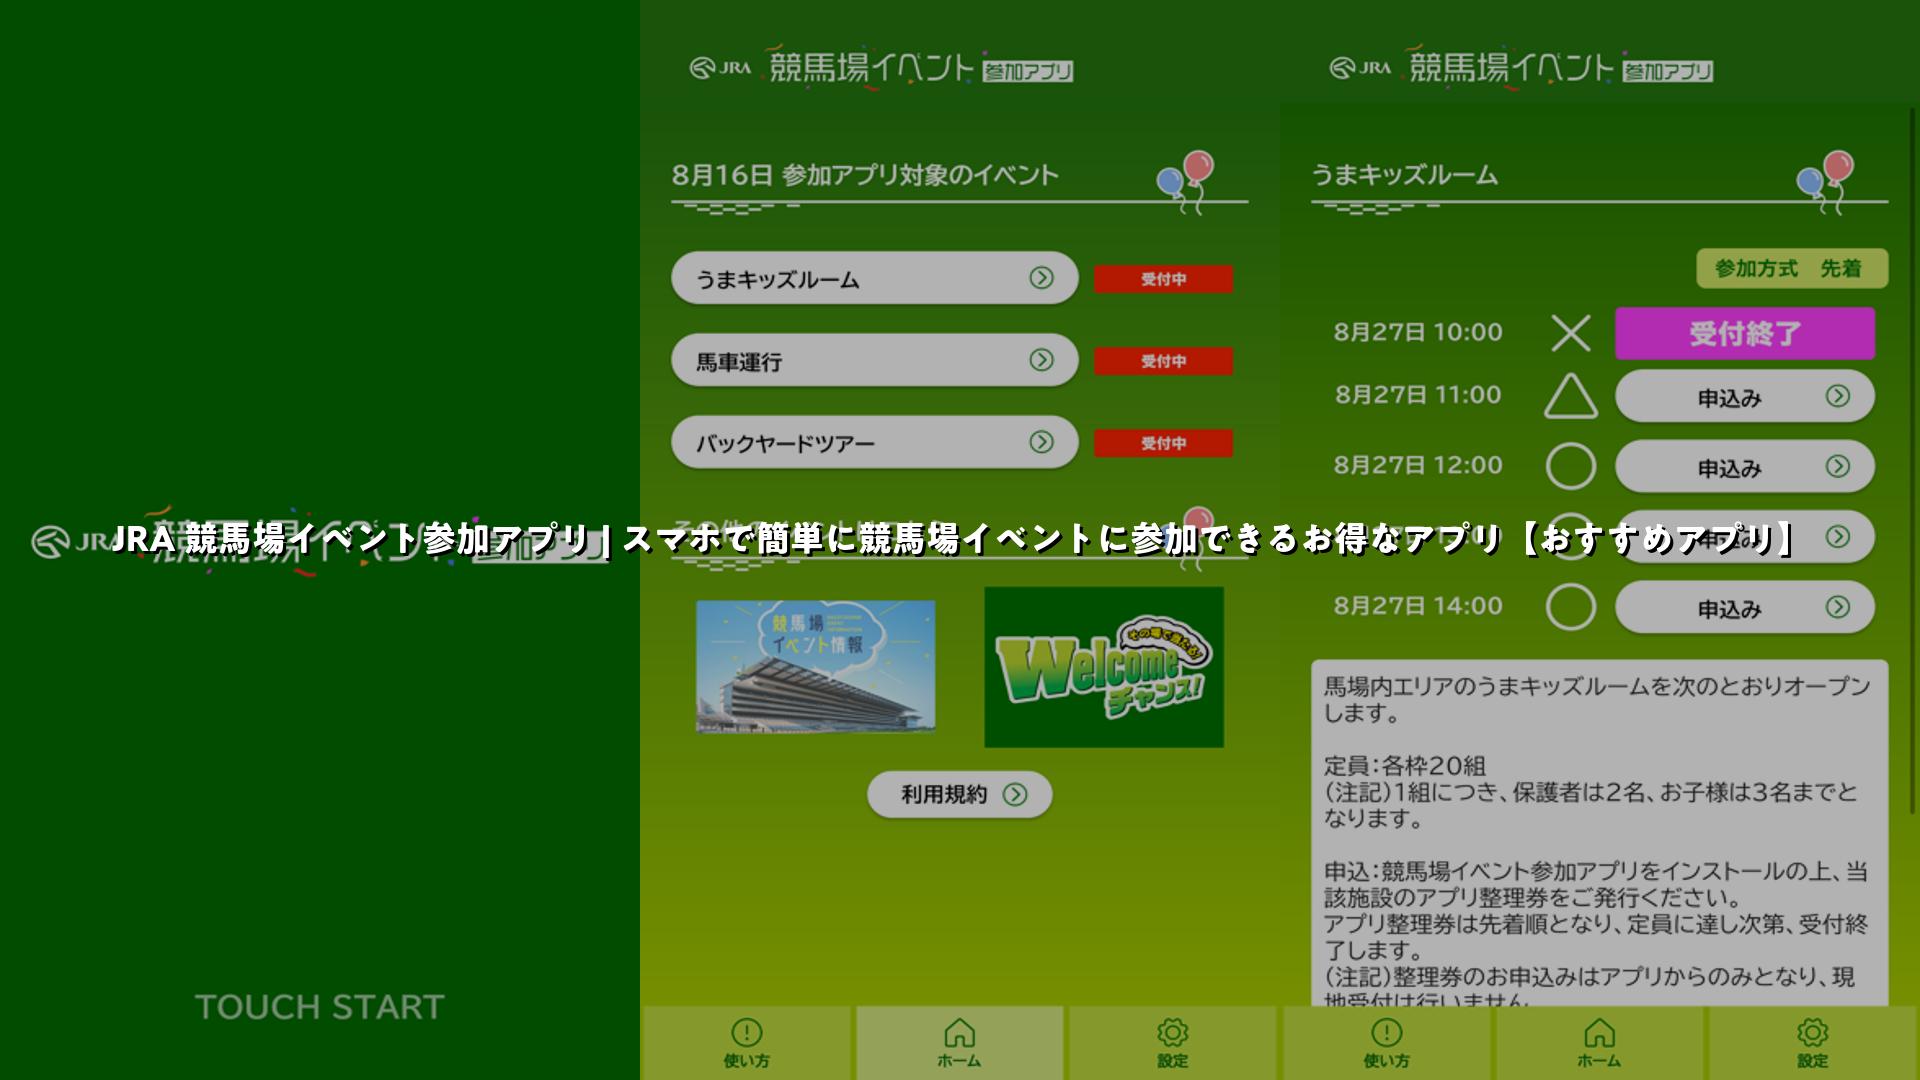Screen dimensions: 1920x1080
Task: Click the arrow icon in 利用規約 button
Action: 1015,794
